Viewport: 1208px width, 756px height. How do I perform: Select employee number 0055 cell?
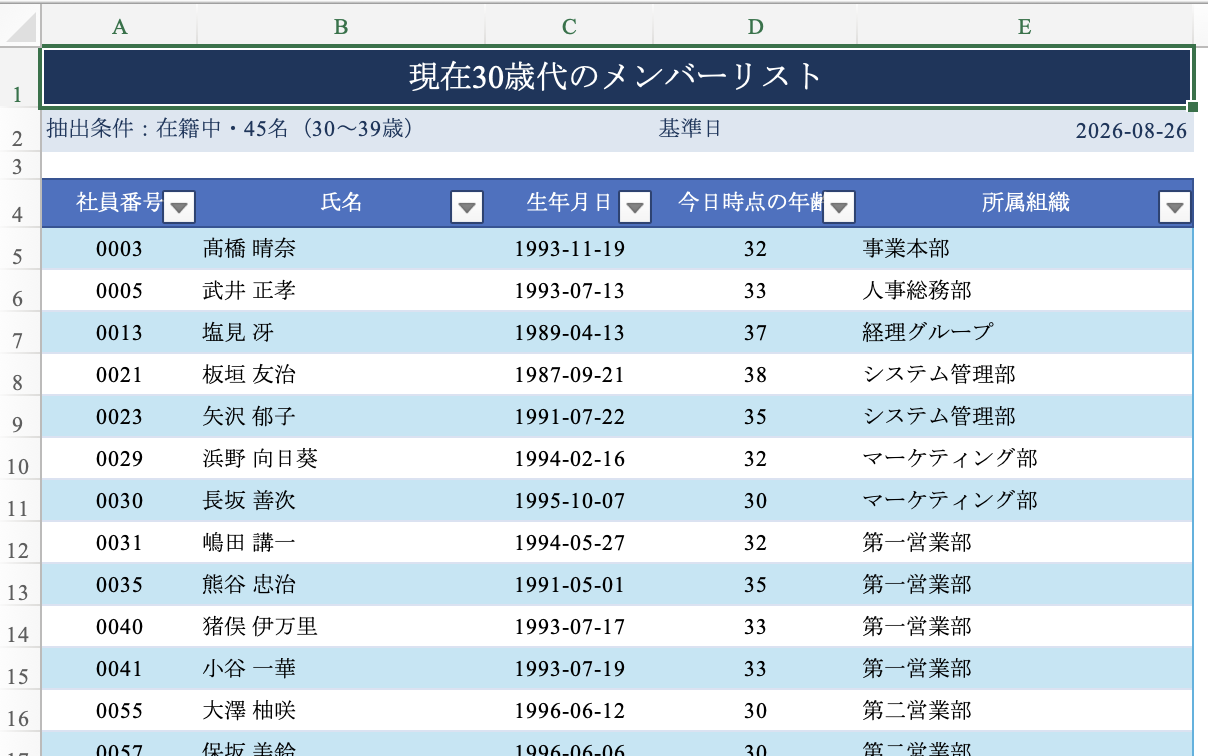pyautogui.click(x=120, y=710)
